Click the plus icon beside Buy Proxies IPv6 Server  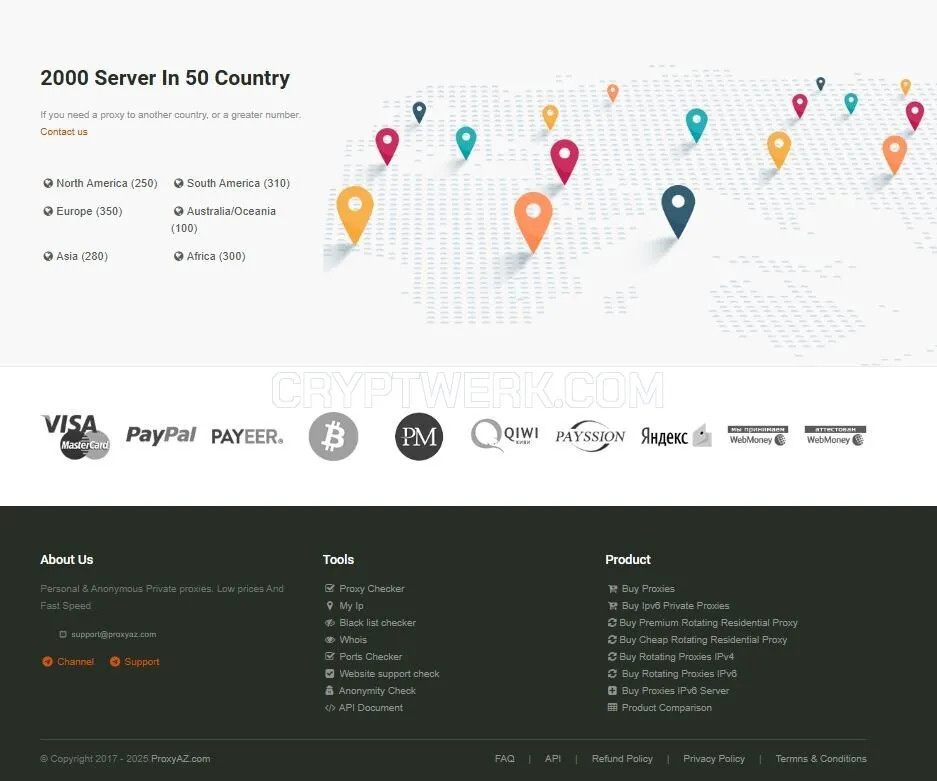tap(612, 691)
